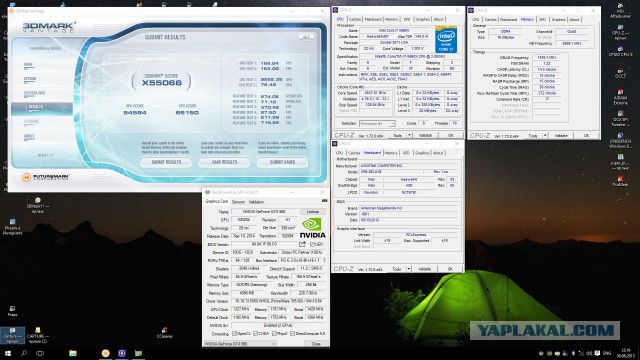Expand Tools arrow in CPU-Z Mainboard window
640x360 pixels.
[409, 269]
